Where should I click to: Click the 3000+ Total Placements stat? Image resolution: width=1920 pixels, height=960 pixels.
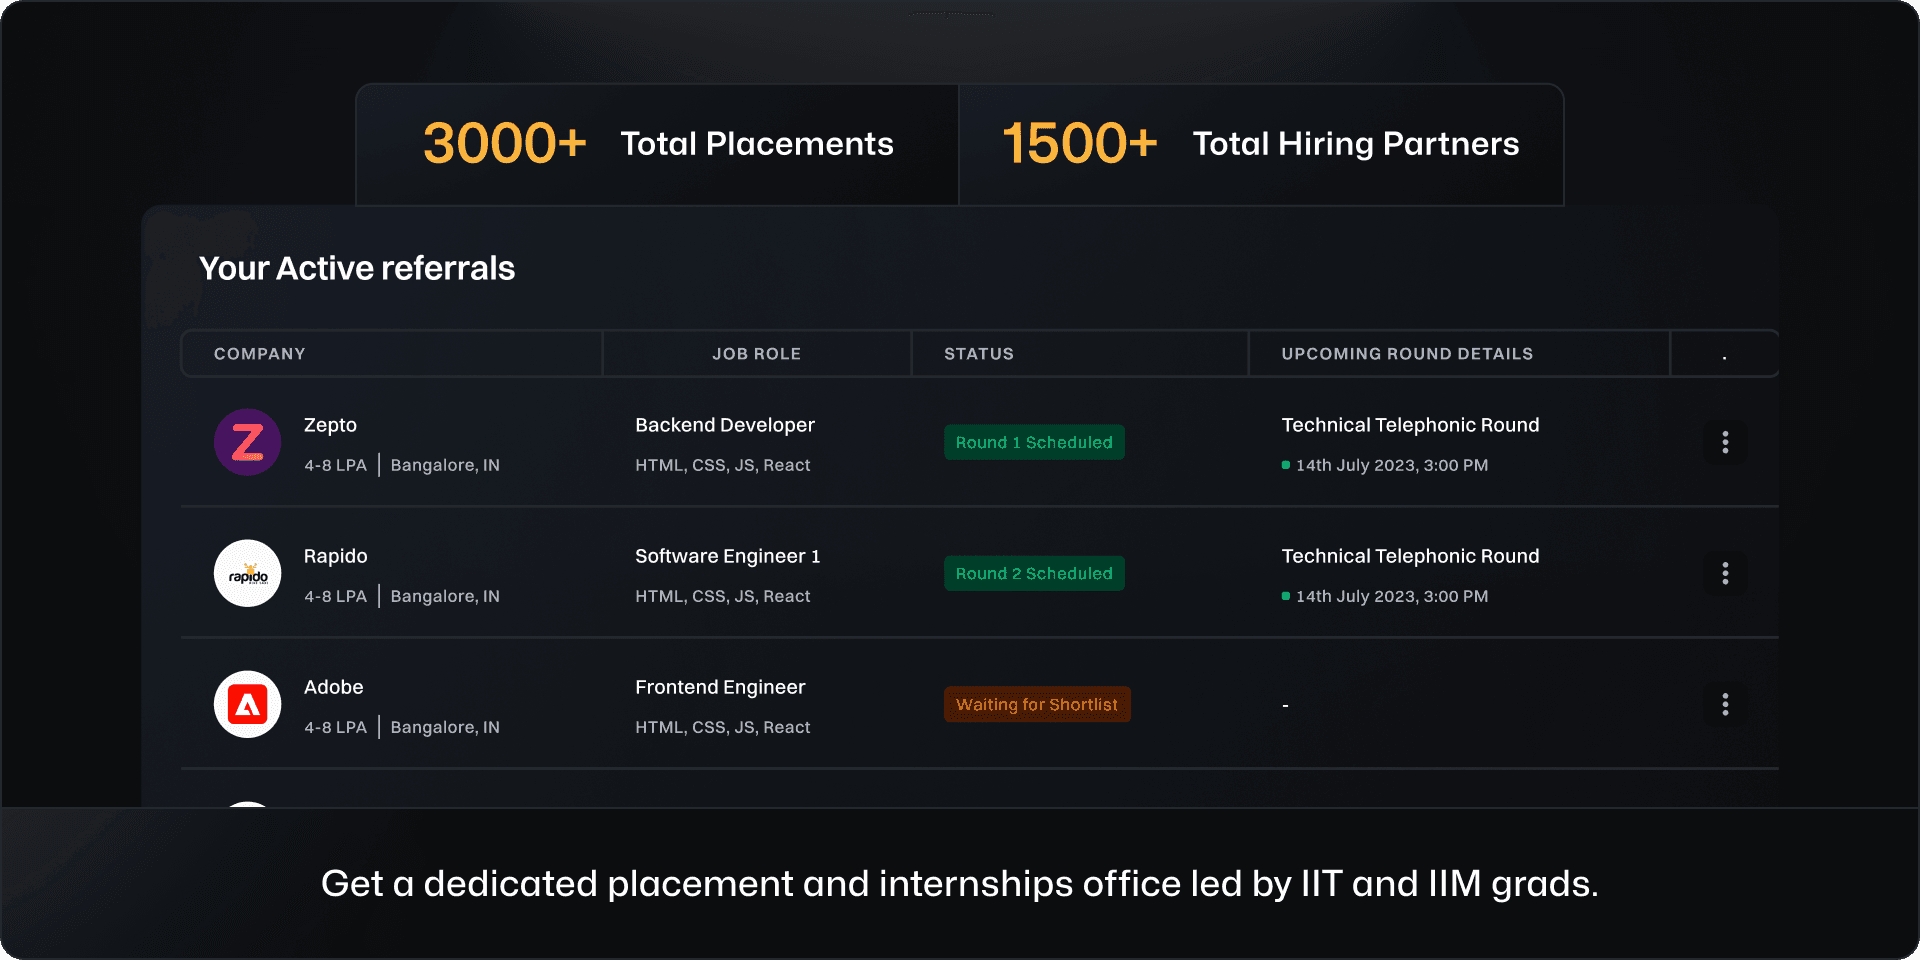coord(658,144)
